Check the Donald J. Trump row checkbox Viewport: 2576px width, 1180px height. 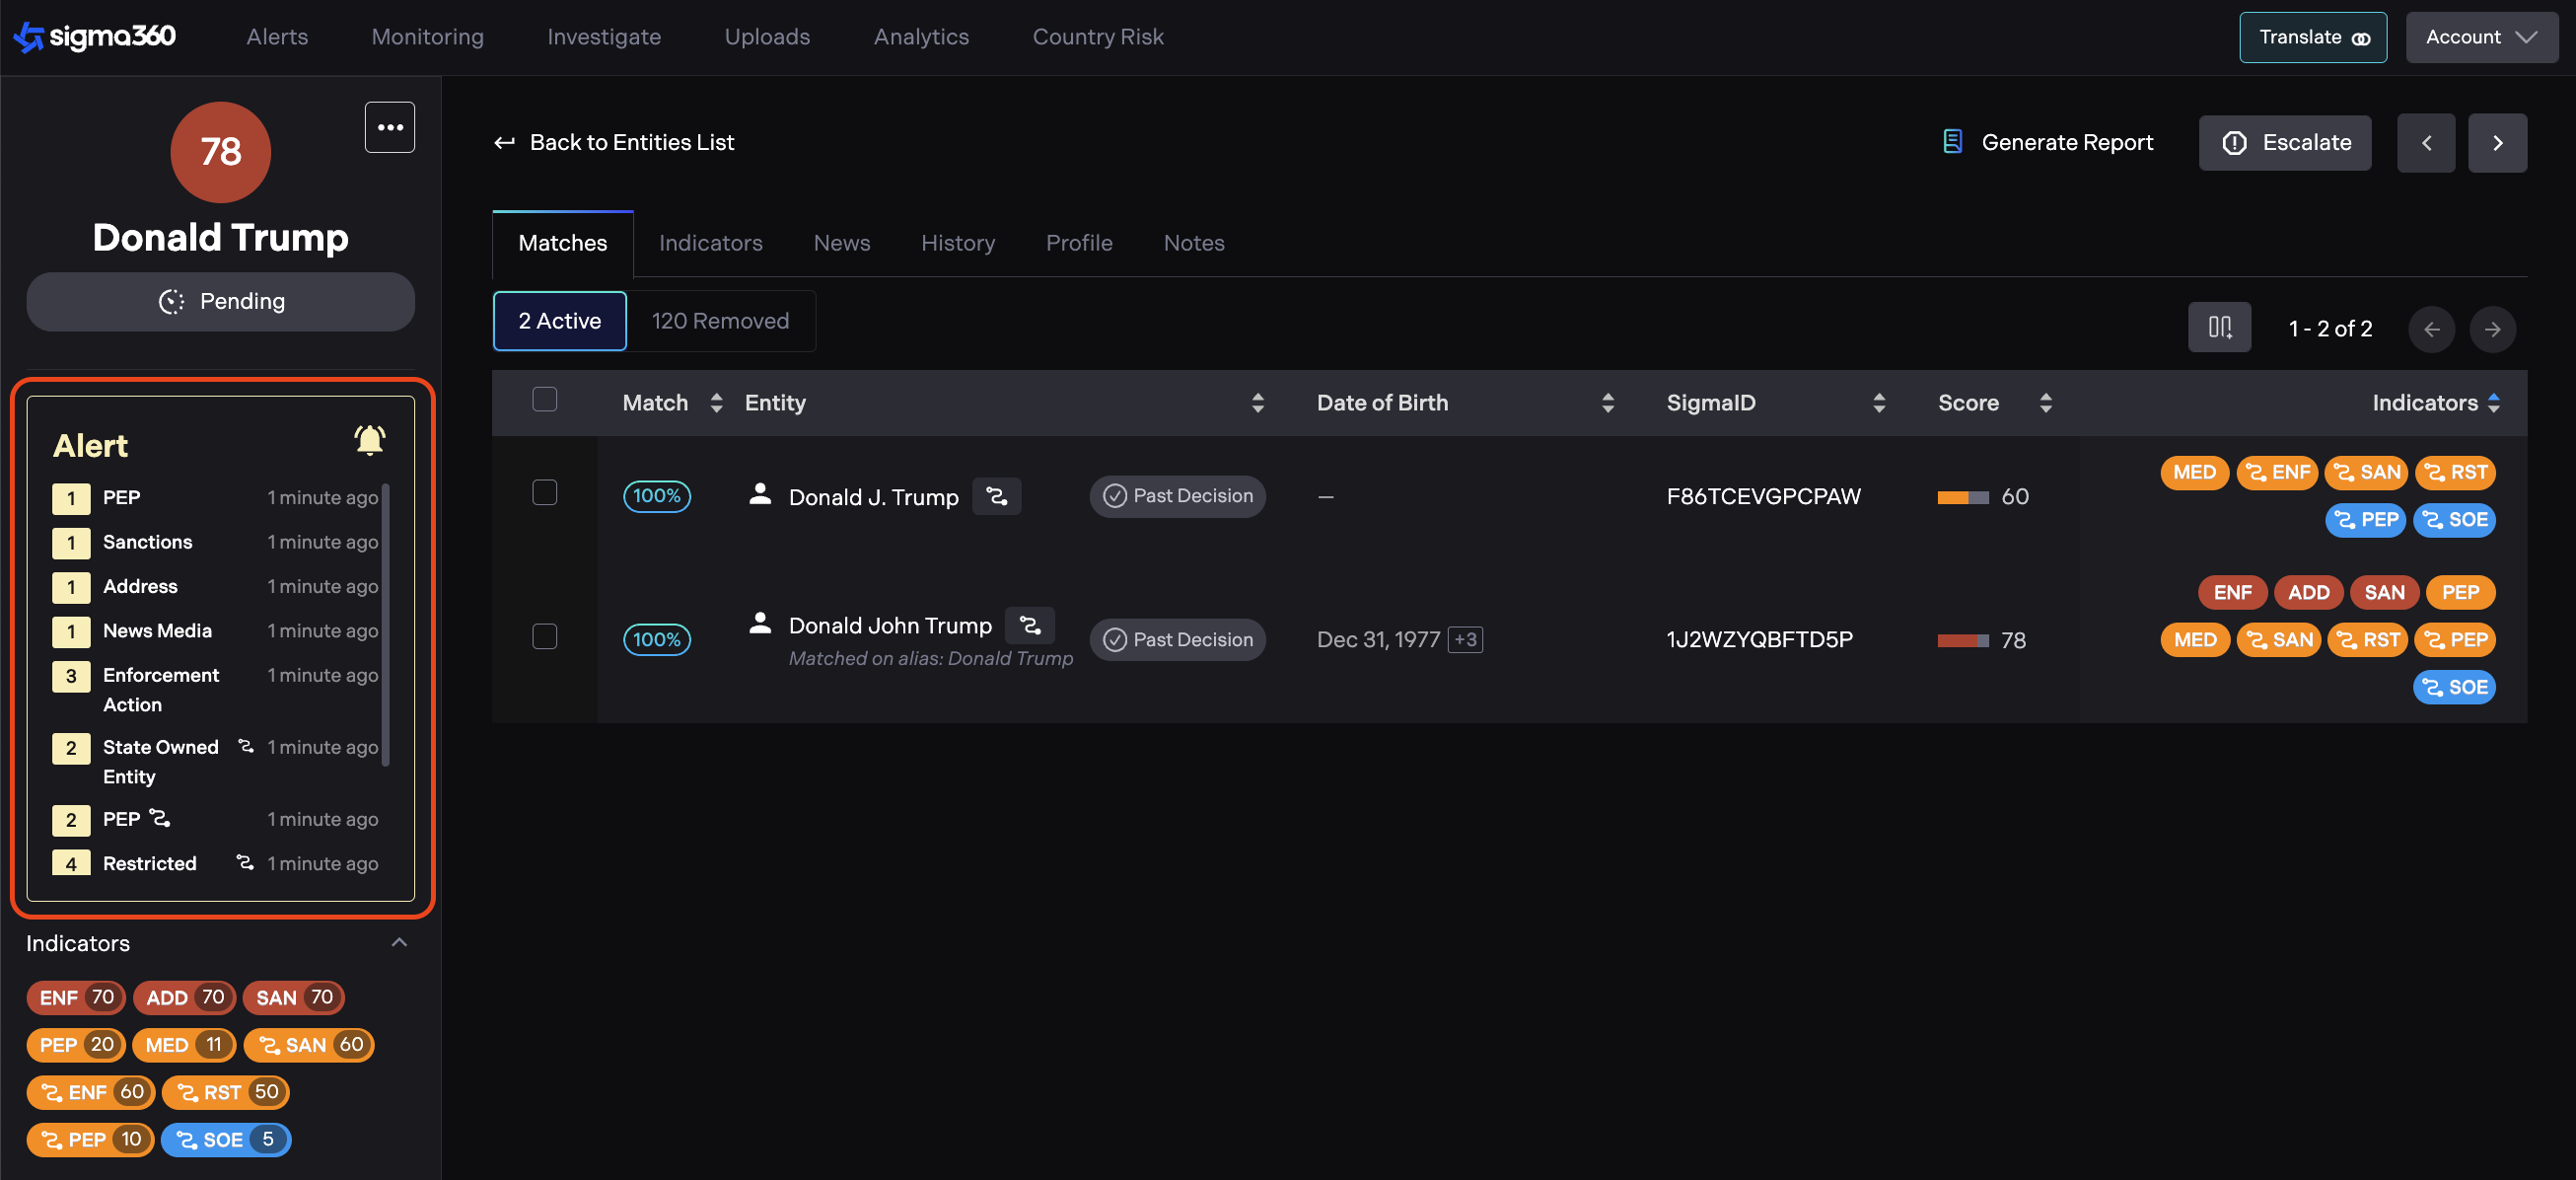pyautogui.click(x=544, y=492)
